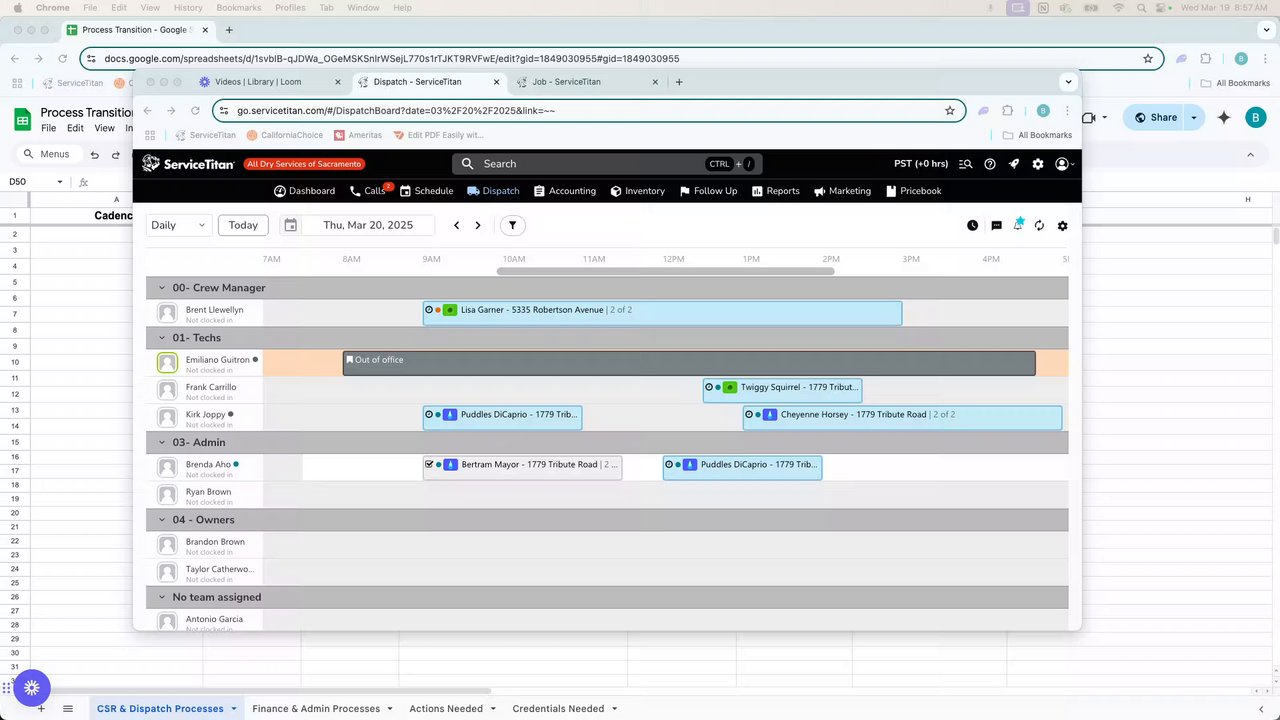Open ServiceTitan help icon
Screen dimensions: 1280x720
pos(990,163)
